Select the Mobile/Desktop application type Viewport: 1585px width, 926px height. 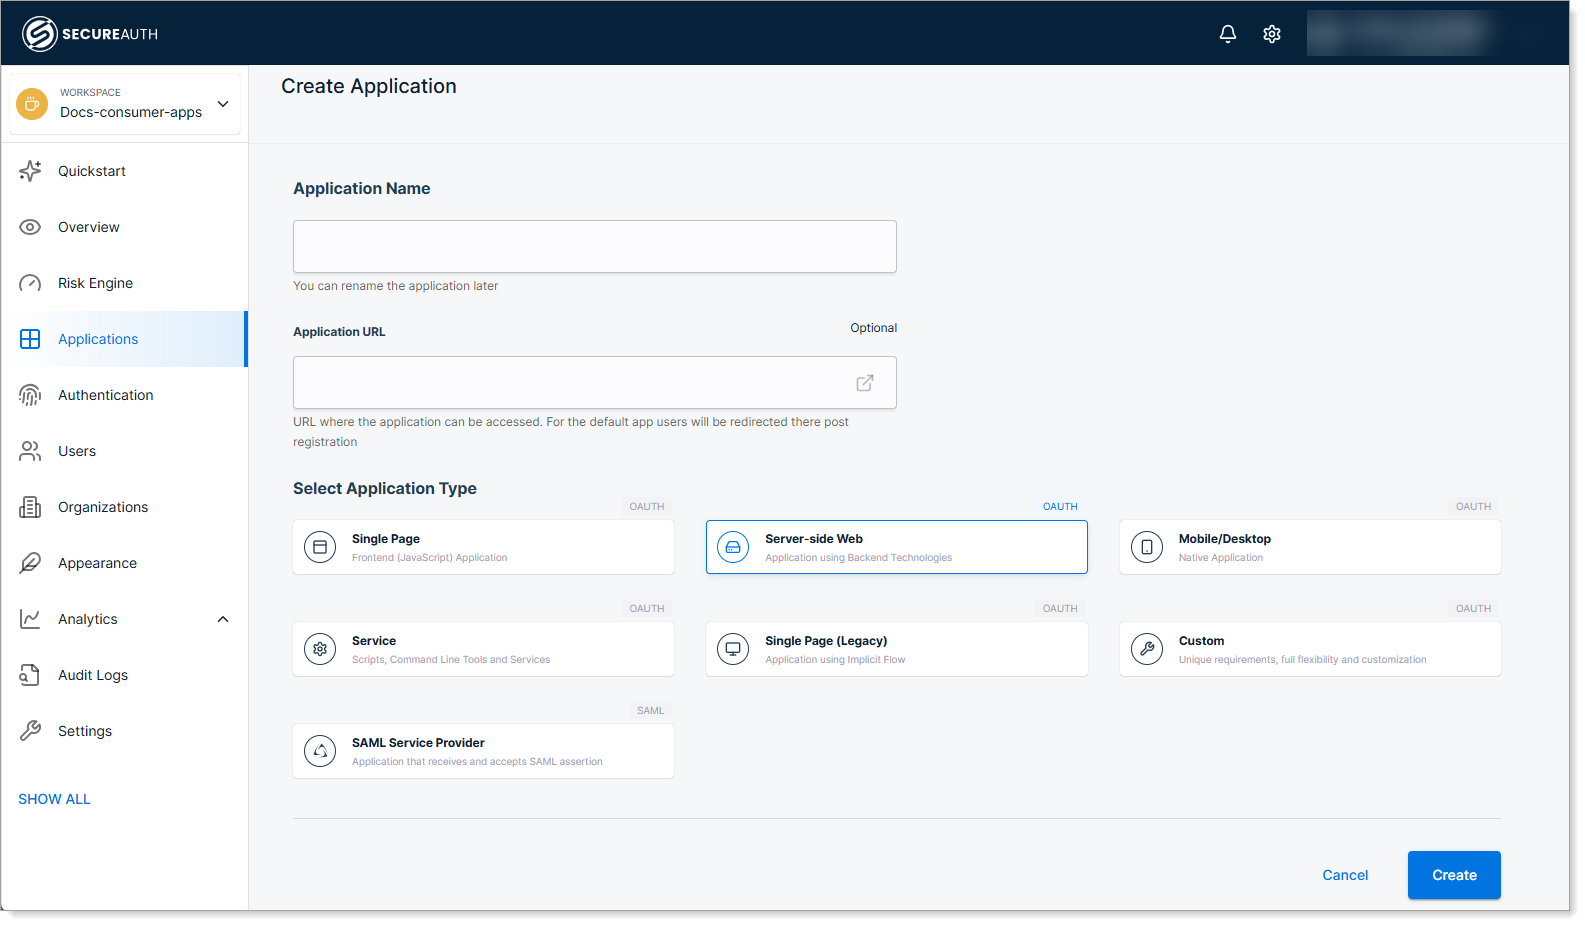pyautogui.click(x=1310, y=547)
